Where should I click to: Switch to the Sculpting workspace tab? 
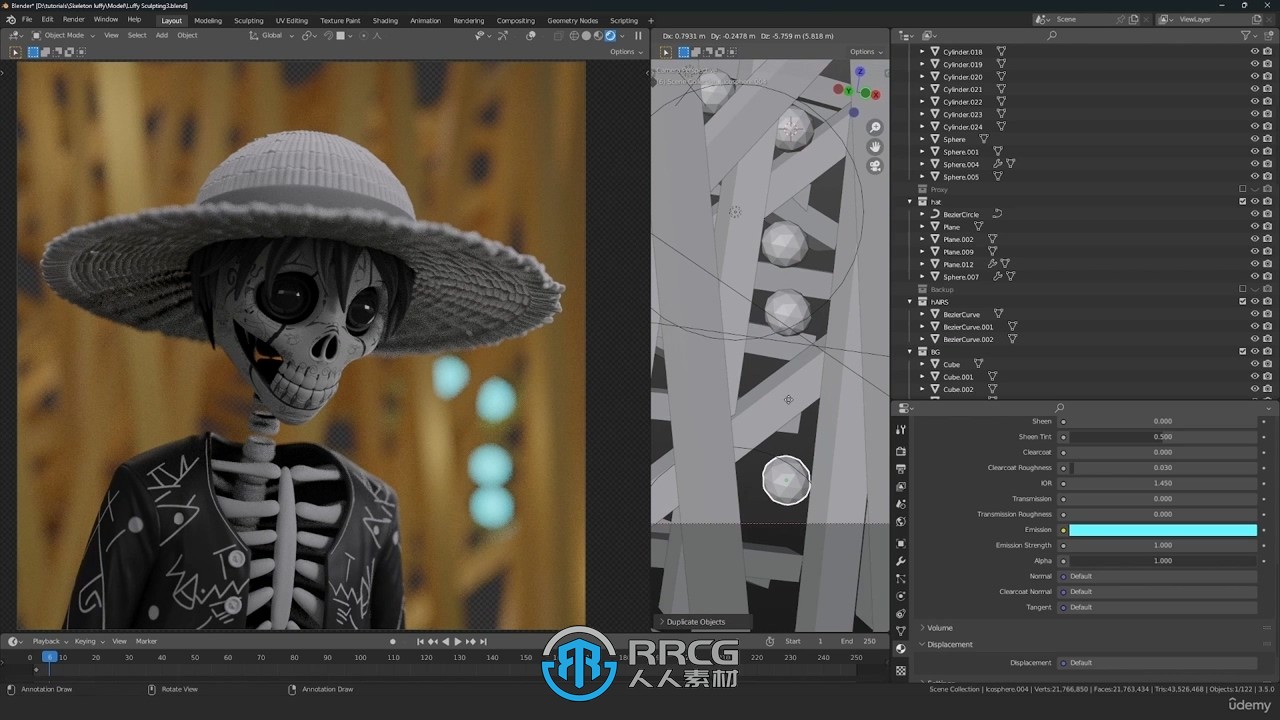249,20
